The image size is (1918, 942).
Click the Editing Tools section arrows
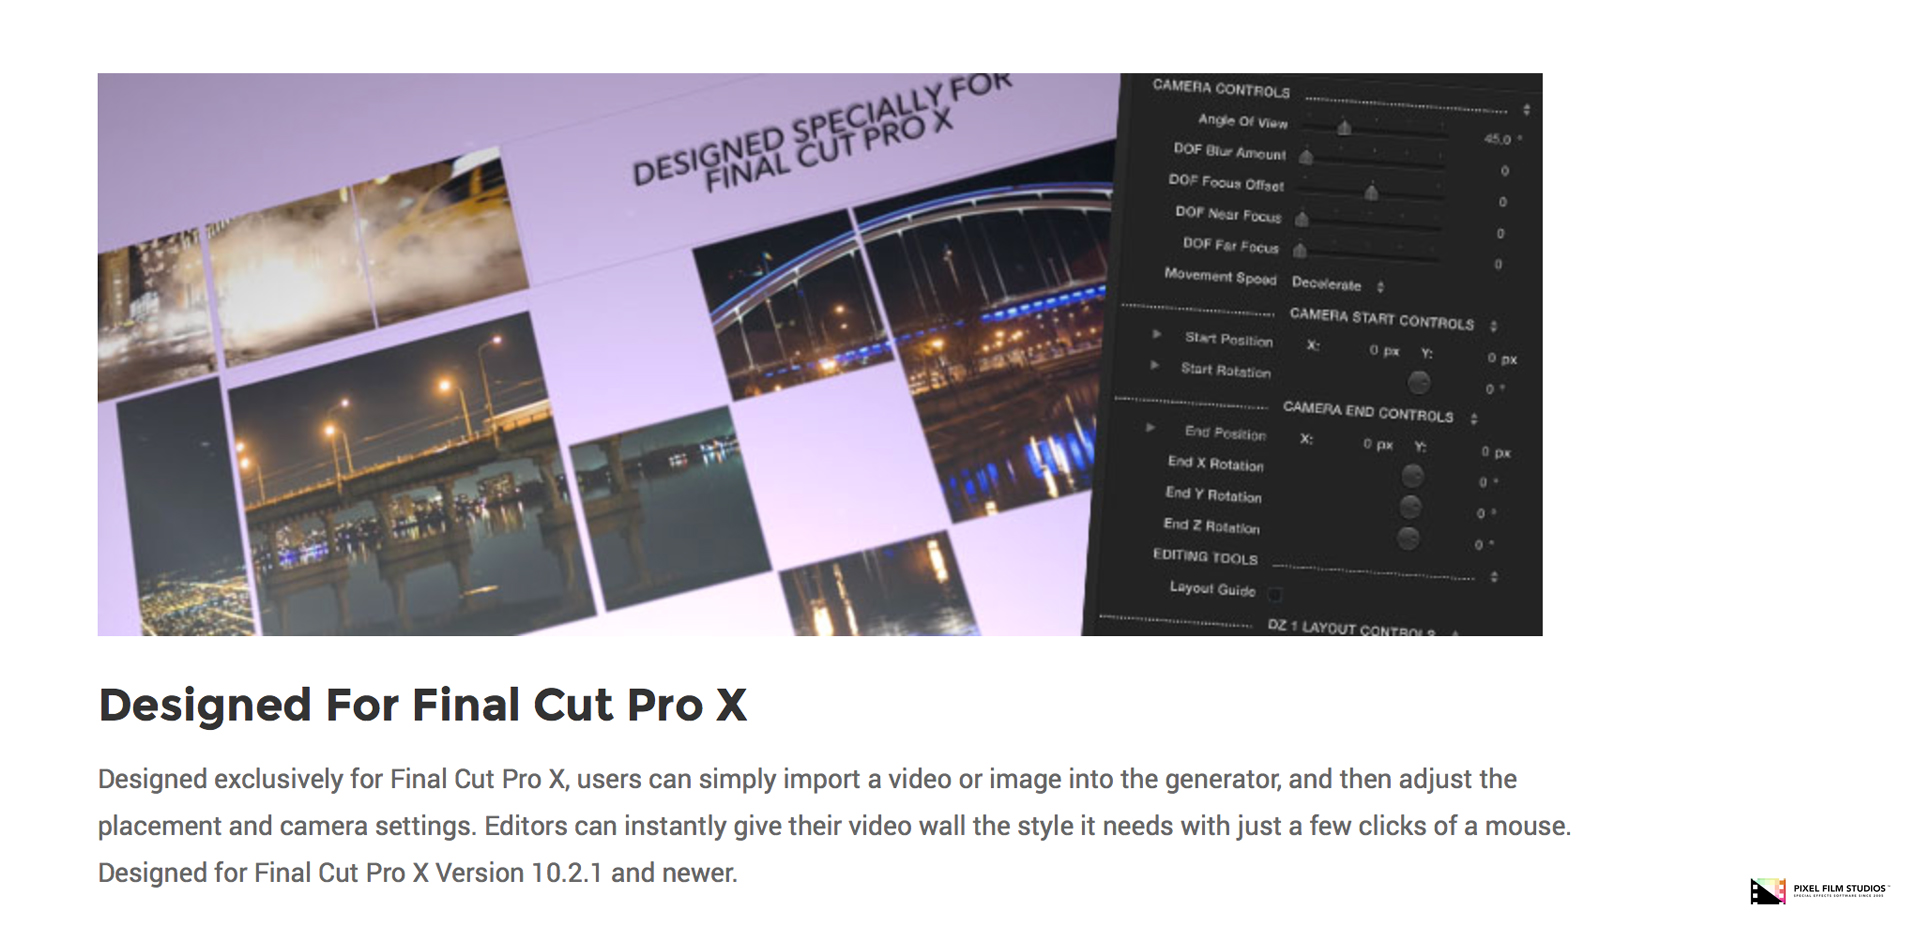click(x=1494, y=577)
